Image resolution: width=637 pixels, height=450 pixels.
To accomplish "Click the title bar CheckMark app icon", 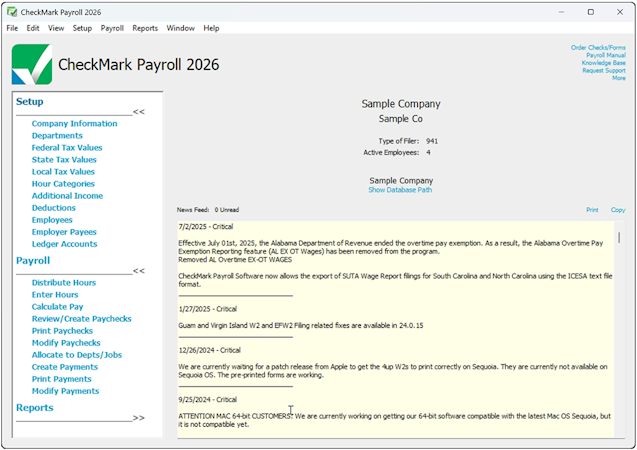I will click(x=12, y=12).
